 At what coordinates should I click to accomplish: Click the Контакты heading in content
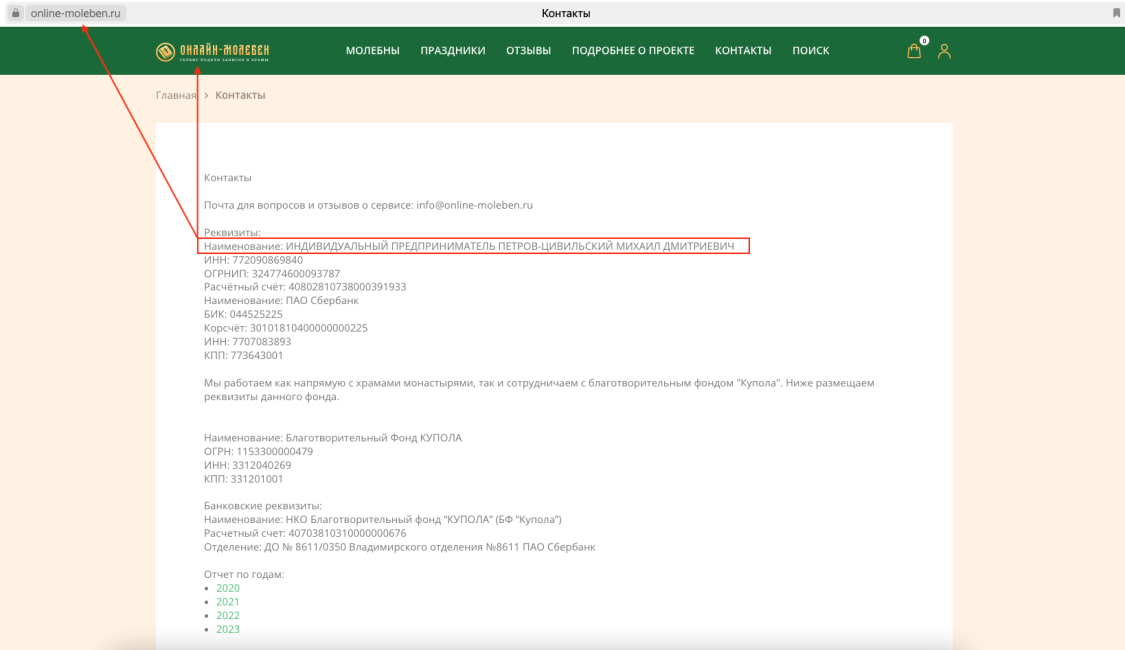point(227,177)
